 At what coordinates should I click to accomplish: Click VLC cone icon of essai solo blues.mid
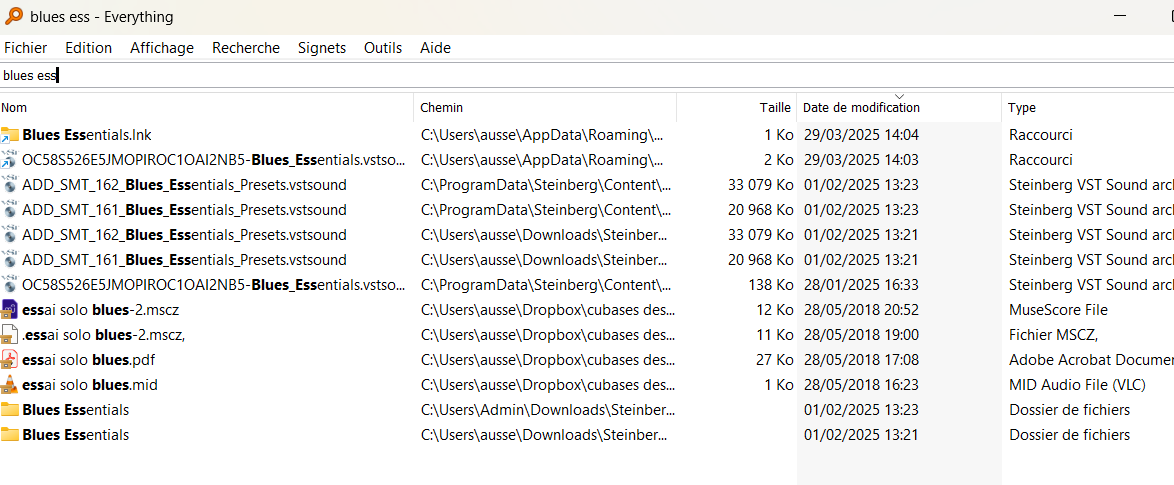pyautogui.click(x=10, y=385)
